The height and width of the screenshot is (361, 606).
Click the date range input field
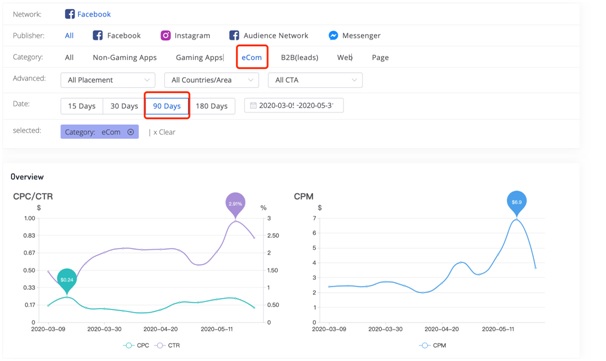[x=294, y=106]
